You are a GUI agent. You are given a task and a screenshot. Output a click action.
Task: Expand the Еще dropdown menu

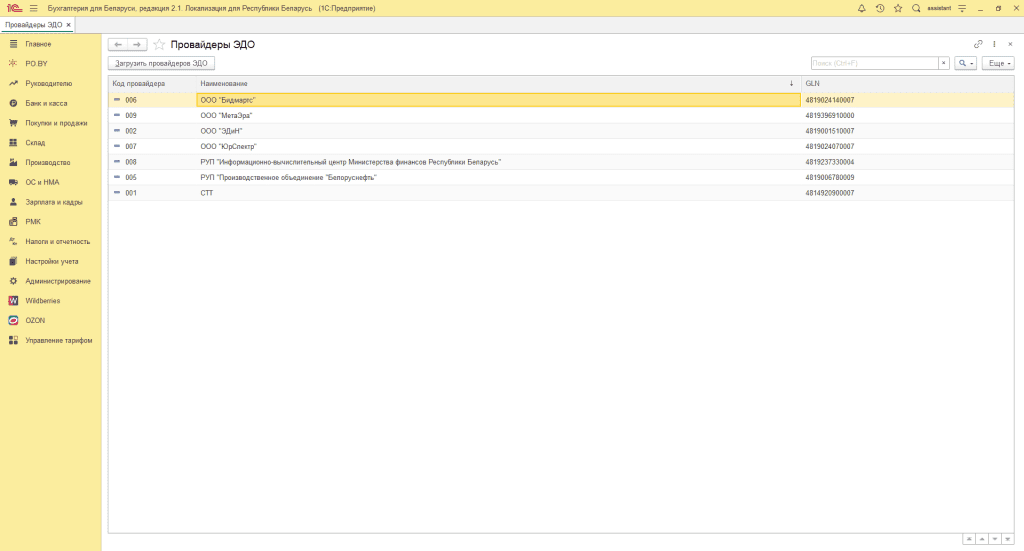tap(997, 63)
